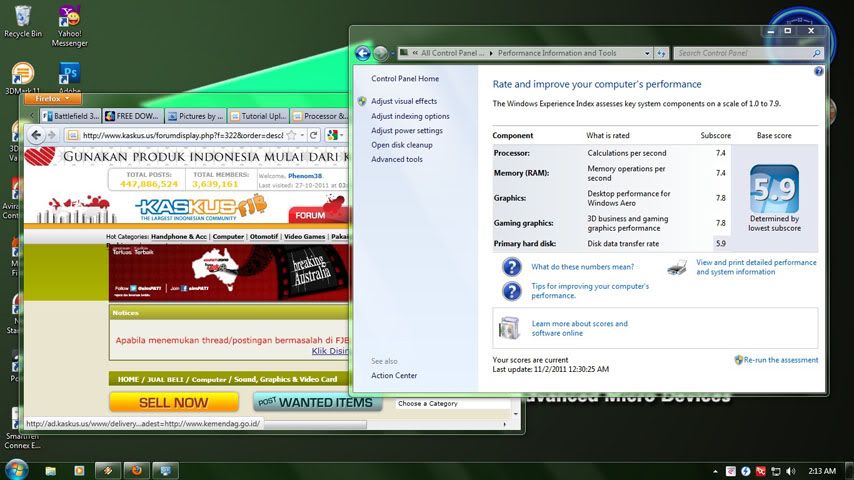
Task: Open Video Games hot category
Action: pyautogui.click(x=304, y=236)
